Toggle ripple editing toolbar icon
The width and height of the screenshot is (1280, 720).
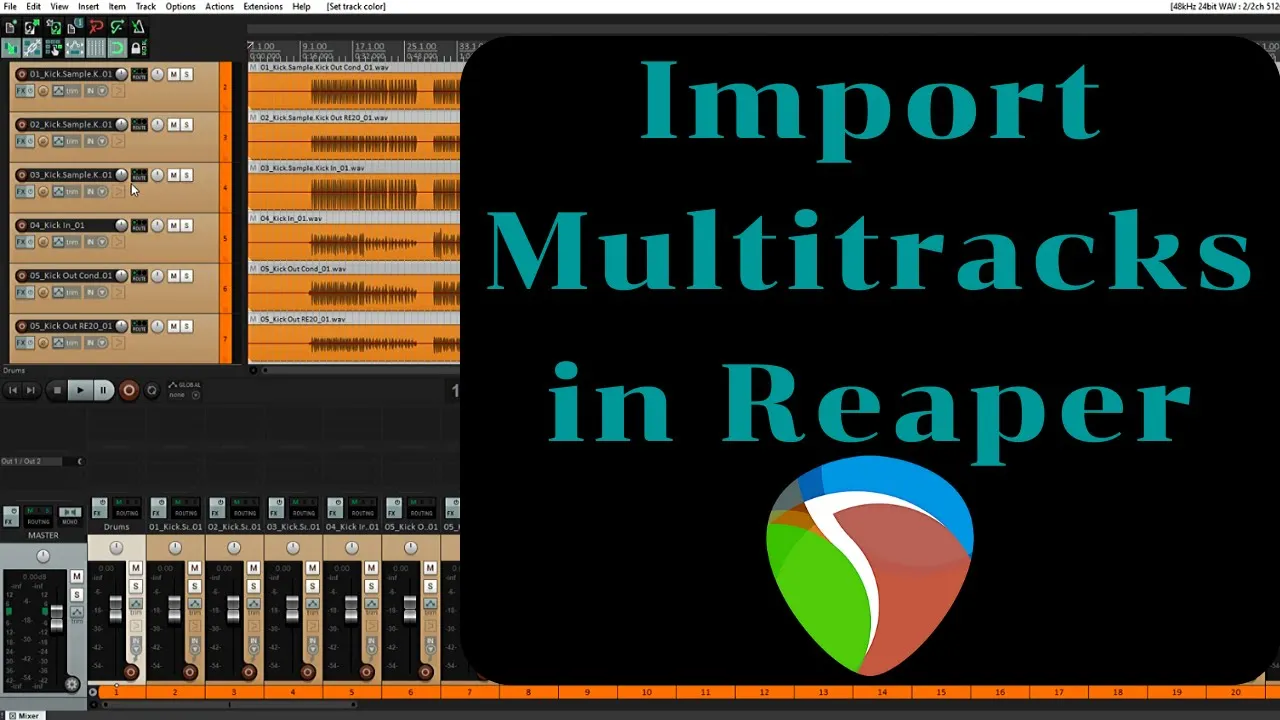coord(54,48)
